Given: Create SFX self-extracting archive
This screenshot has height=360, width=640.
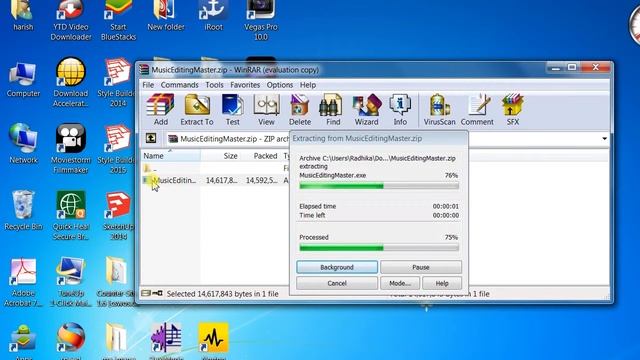Looking at the screenshot, I should pos(513,110).
